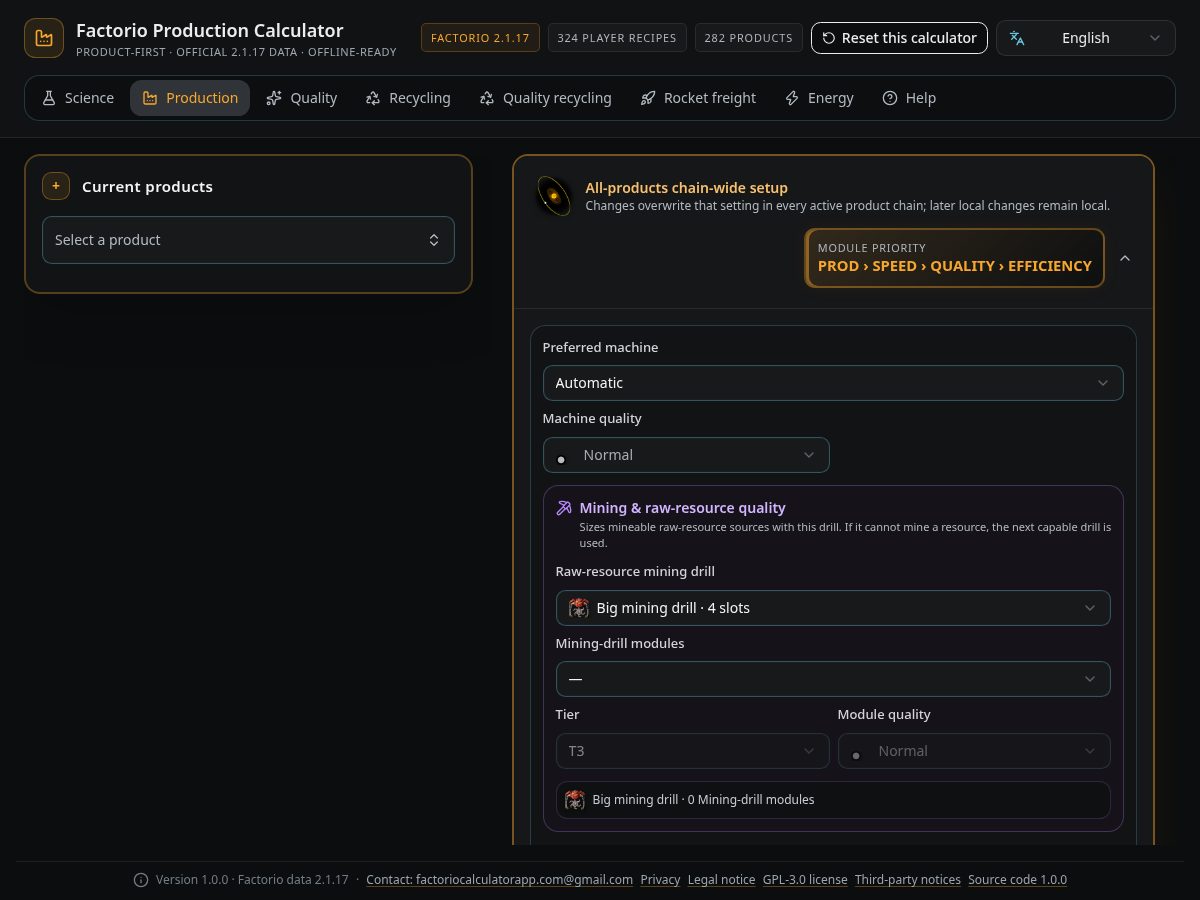This screenshot has width=1200, height=900.
Task: Open the Select a product dropdown
Action: point(248,240)
